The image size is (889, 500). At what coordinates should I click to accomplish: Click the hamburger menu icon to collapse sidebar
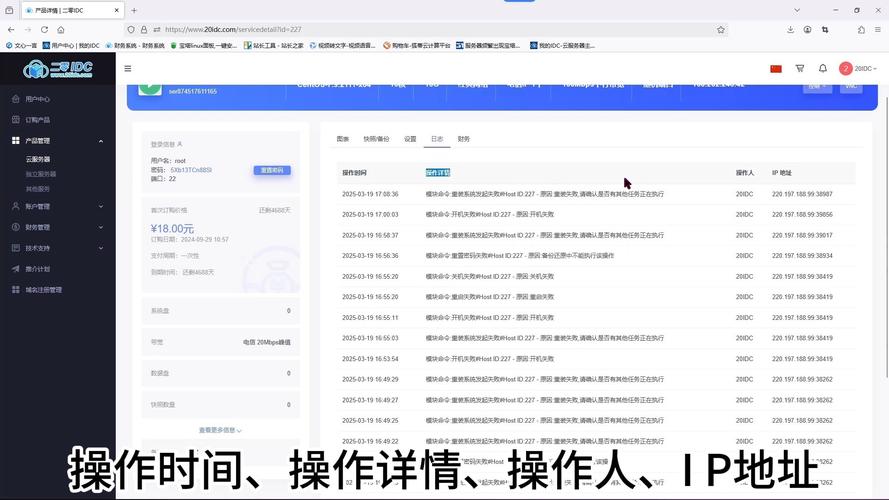click(x=128, y=69)
